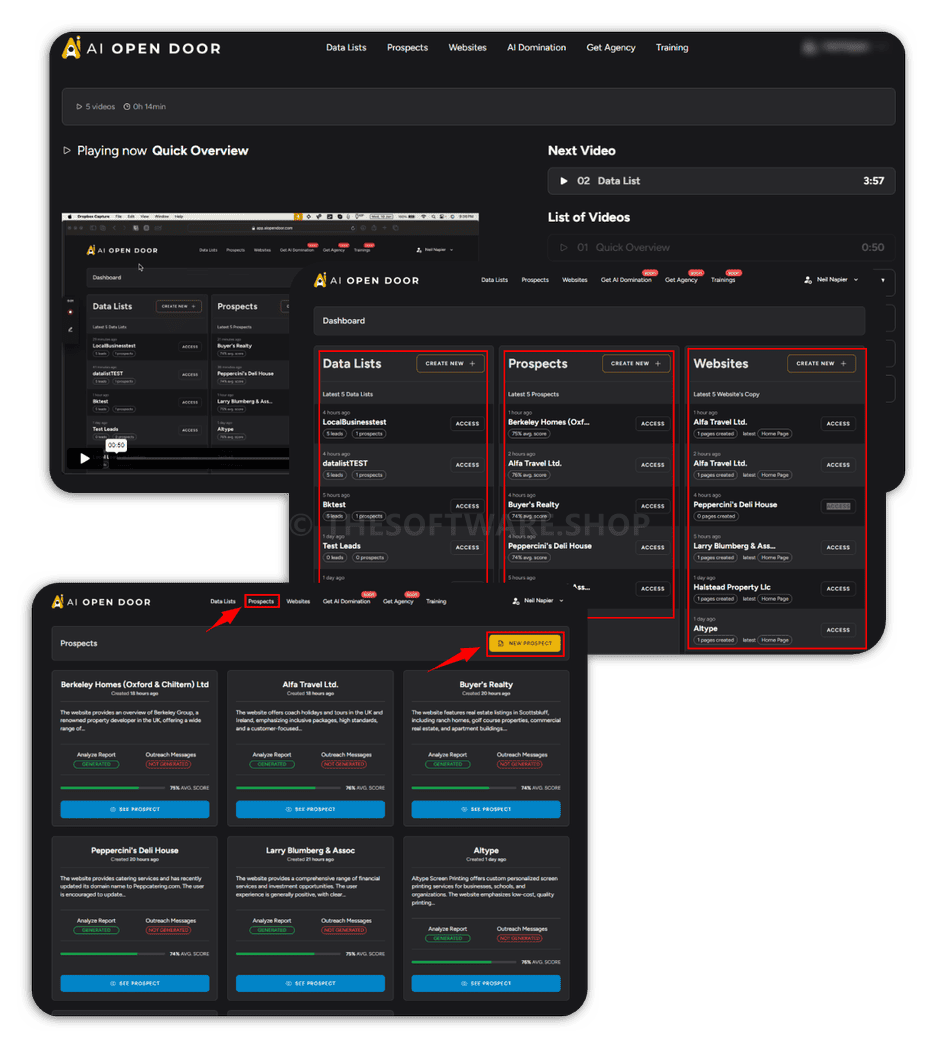The image size is (937, 1048).
Task: Select Get AI Domination in Dashboard window navigation
Action: coord(626,280)
